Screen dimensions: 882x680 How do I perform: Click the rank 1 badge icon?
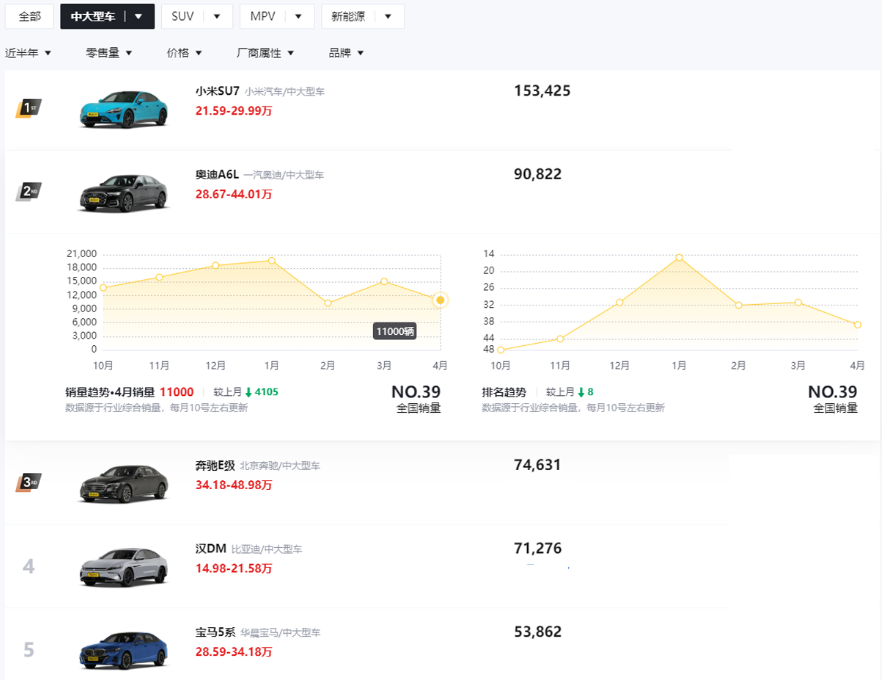(28, 108)
